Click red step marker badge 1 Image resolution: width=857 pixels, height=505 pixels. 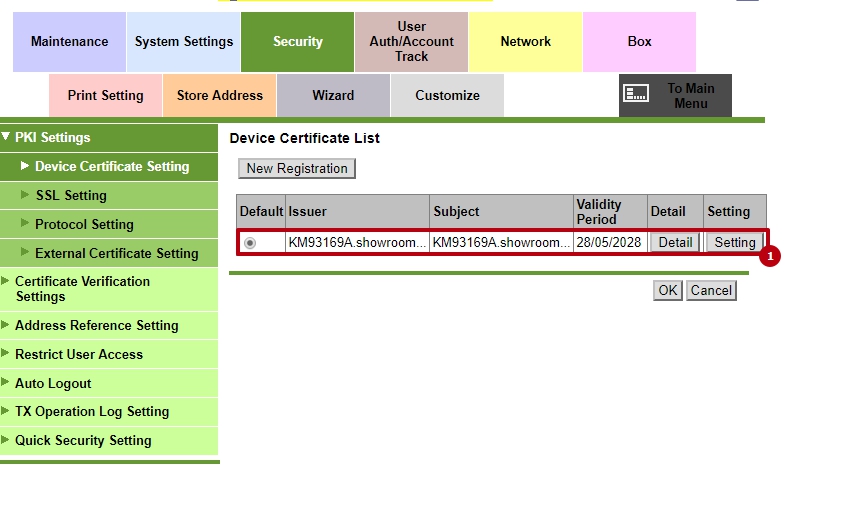pos(770,256)
